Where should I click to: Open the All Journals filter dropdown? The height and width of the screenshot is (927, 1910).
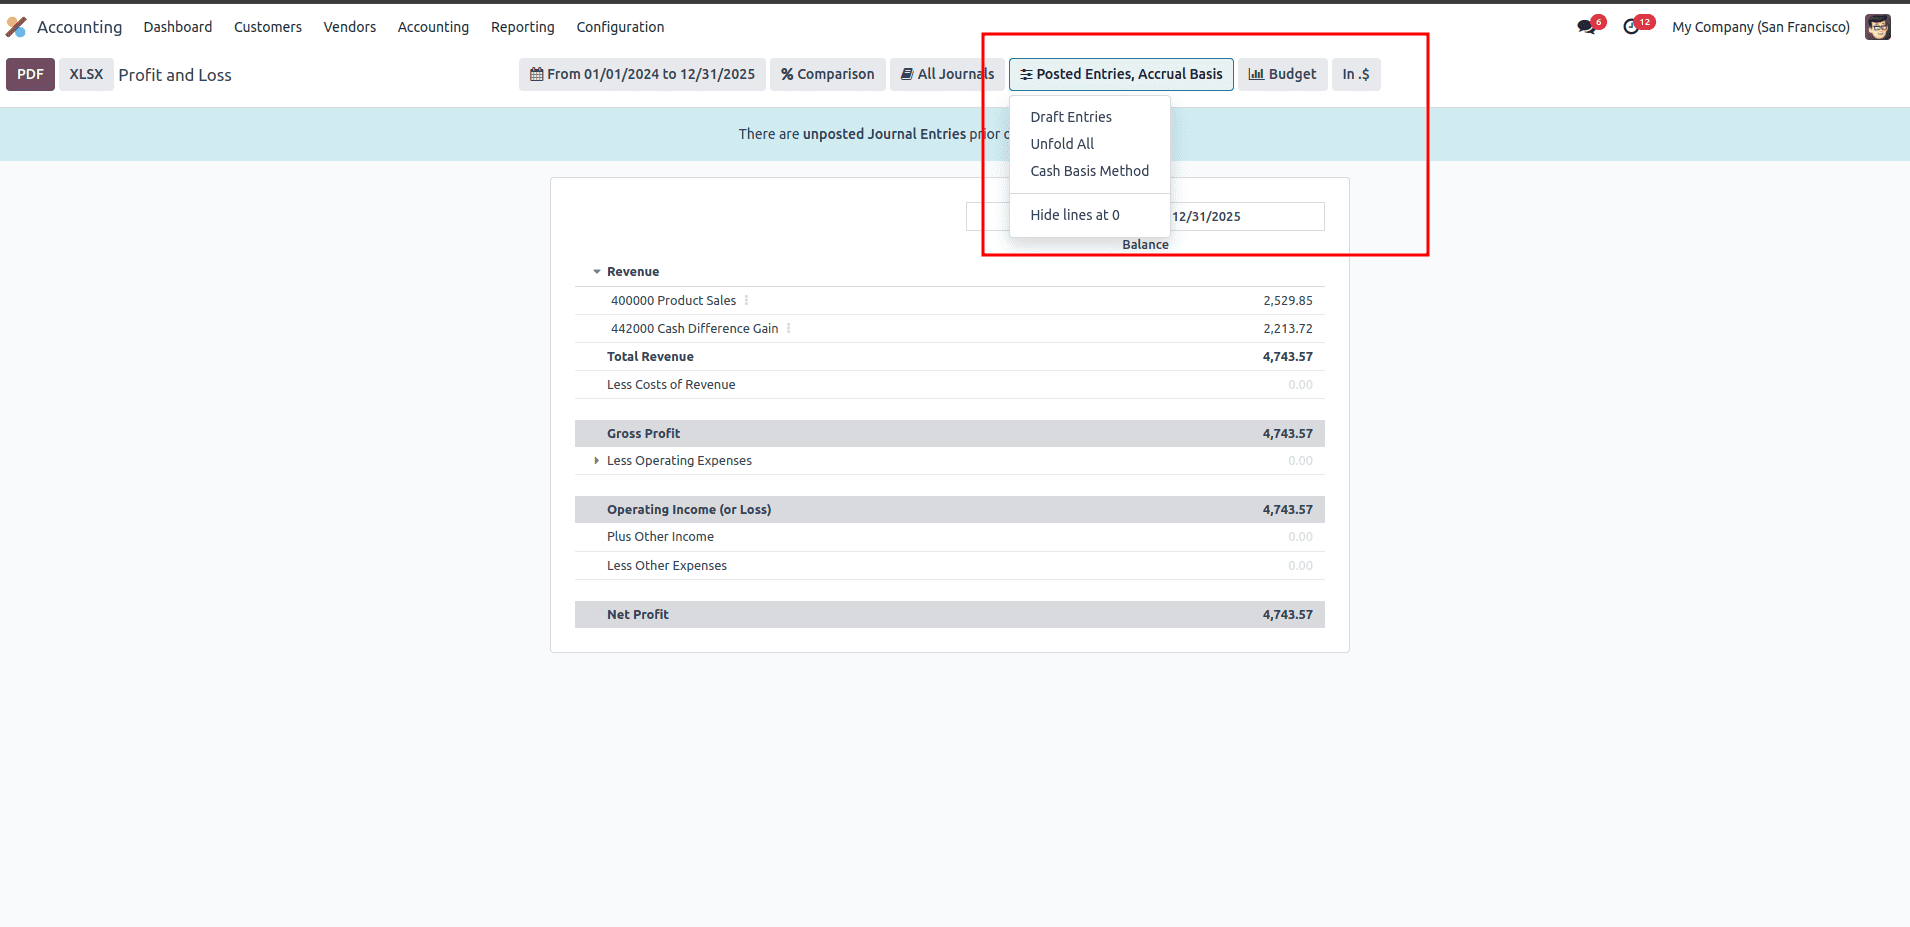(947, 74)
